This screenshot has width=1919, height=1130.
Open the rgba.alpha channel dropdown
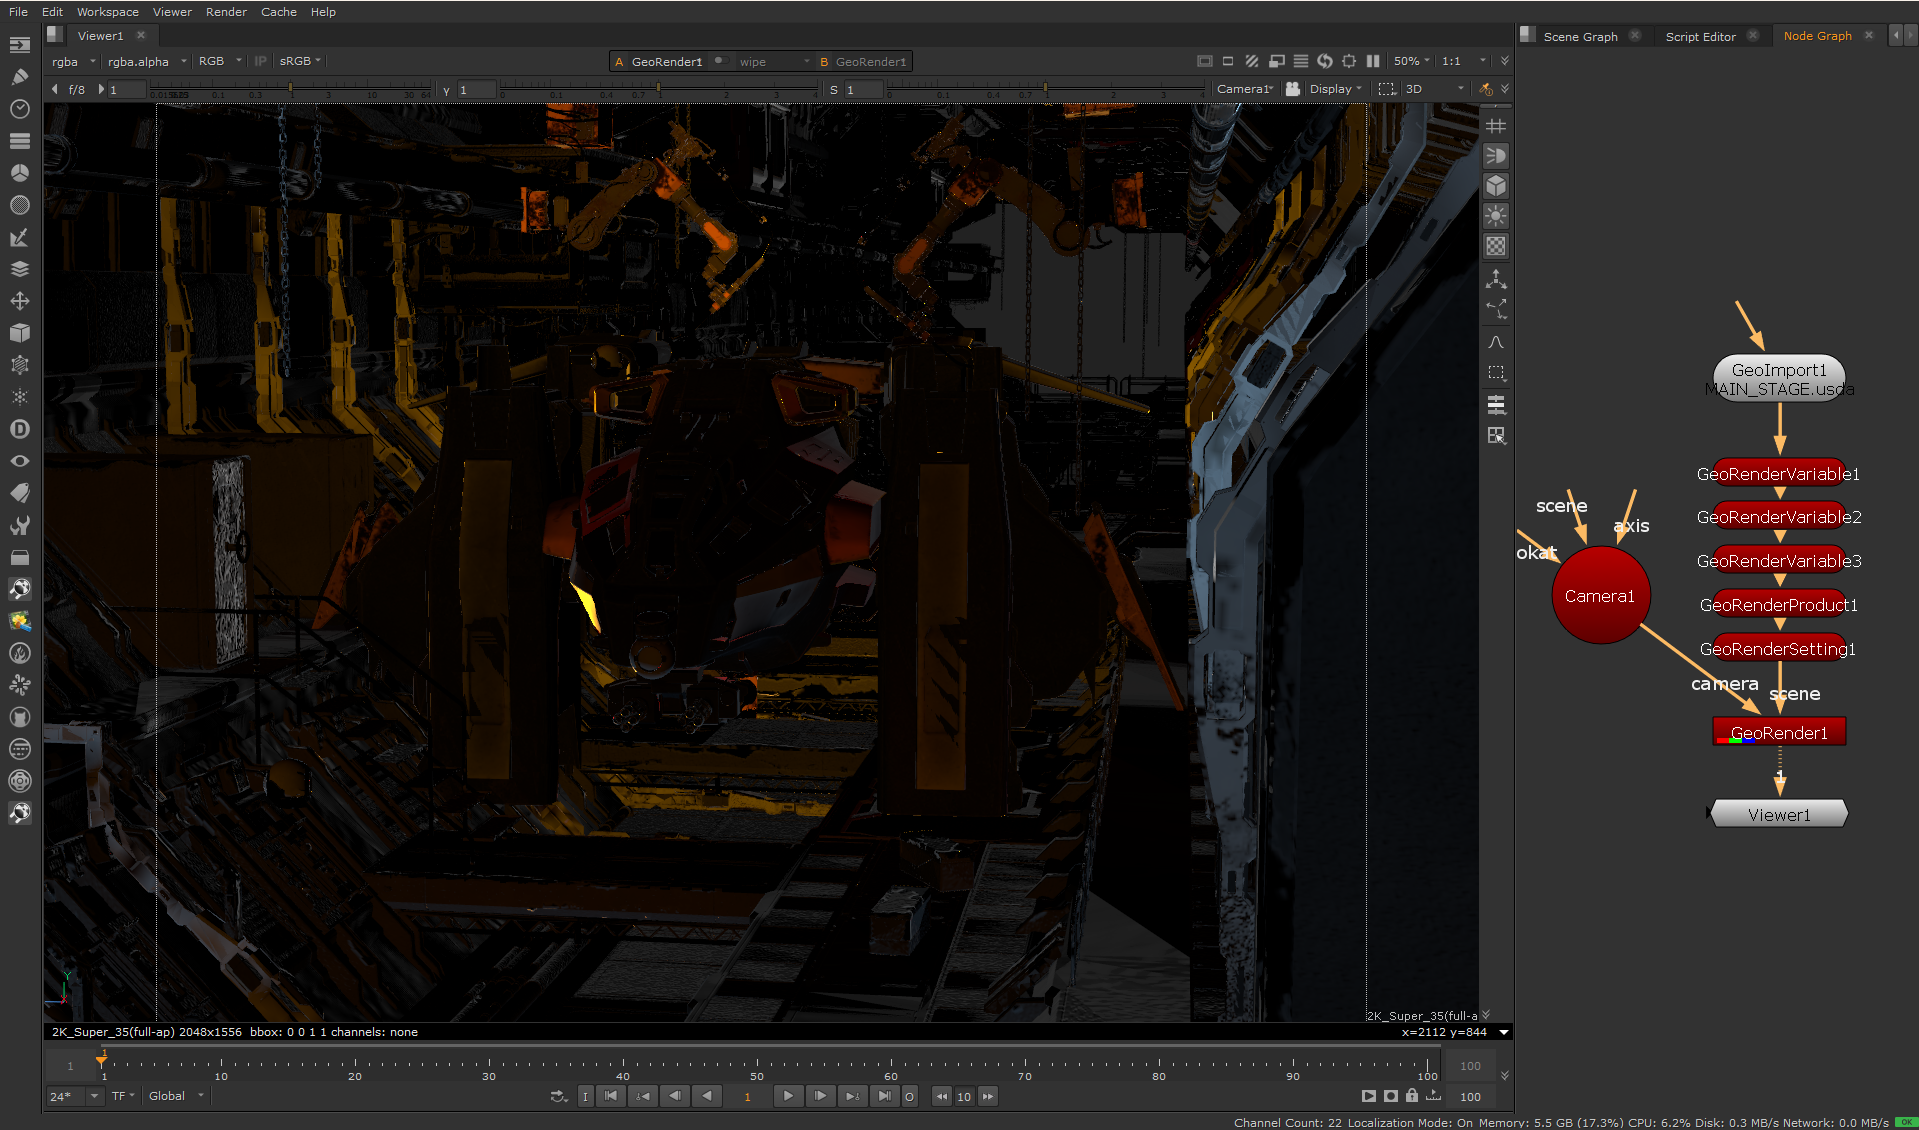coord(147,61)
